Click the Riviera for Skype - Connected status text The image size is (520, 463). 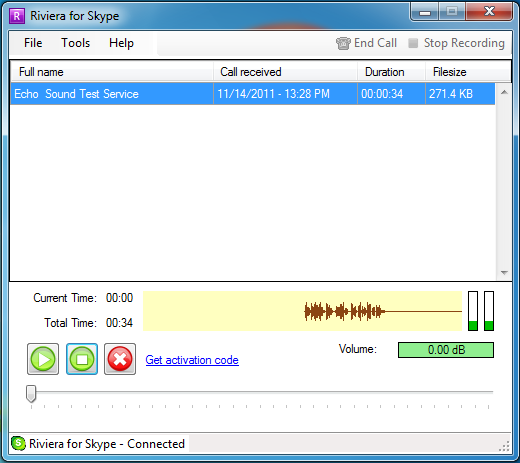click(107, 444)
